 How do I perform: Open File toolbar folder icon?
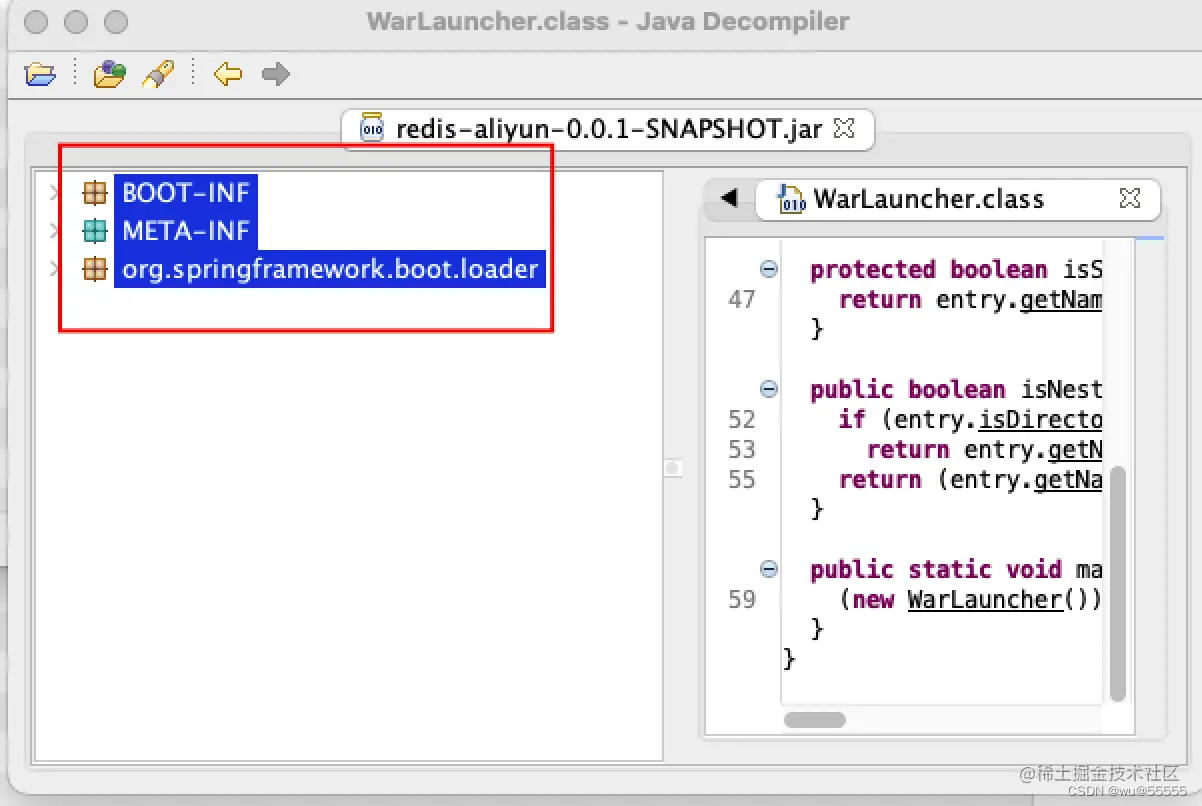click(40, 73)
